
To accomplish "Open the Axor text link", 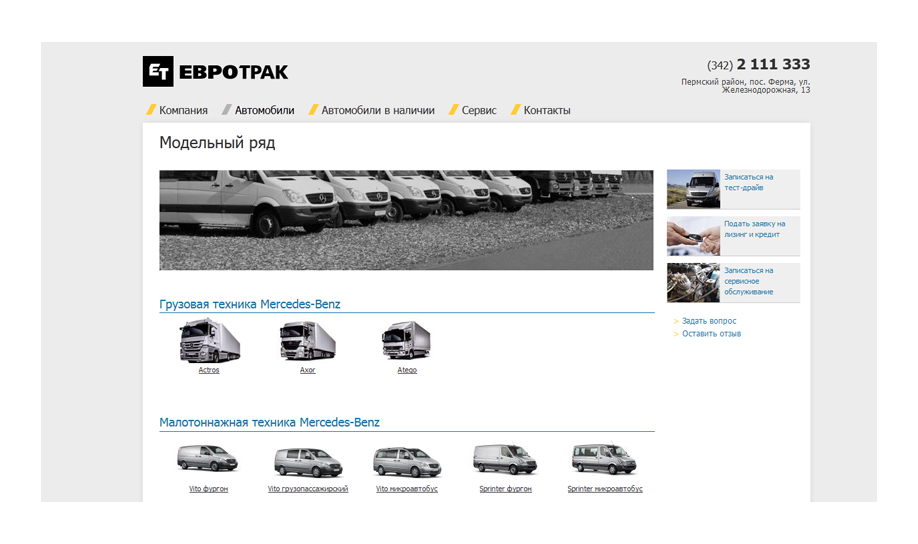I will coord(307,370).
